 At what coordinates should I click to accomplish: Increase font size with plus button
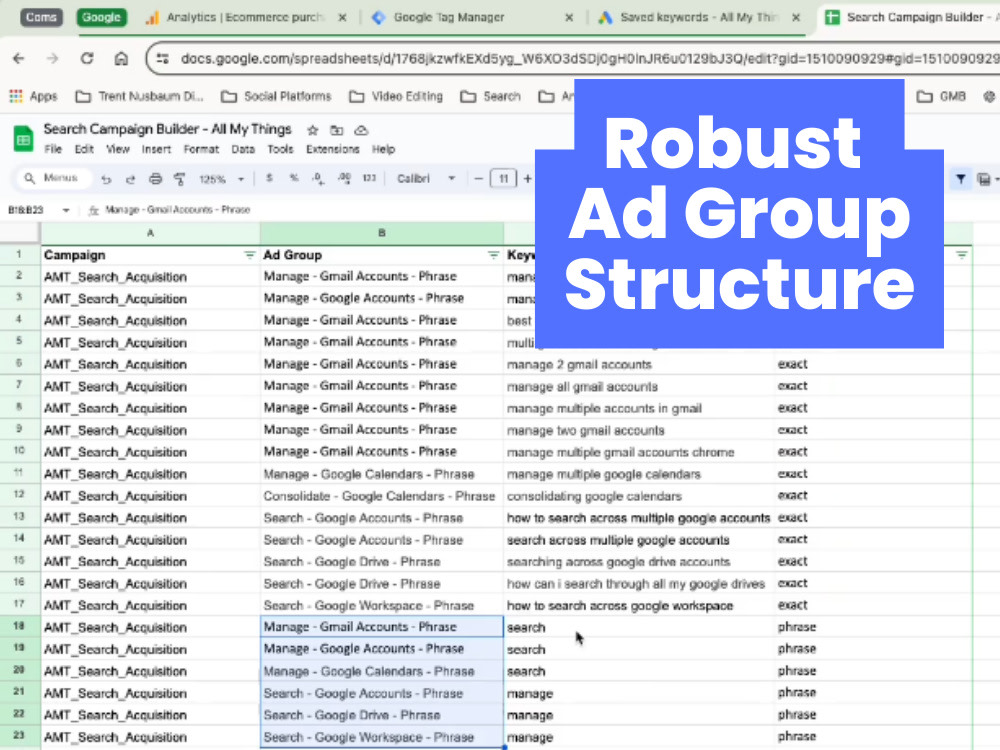click(527, 179)
